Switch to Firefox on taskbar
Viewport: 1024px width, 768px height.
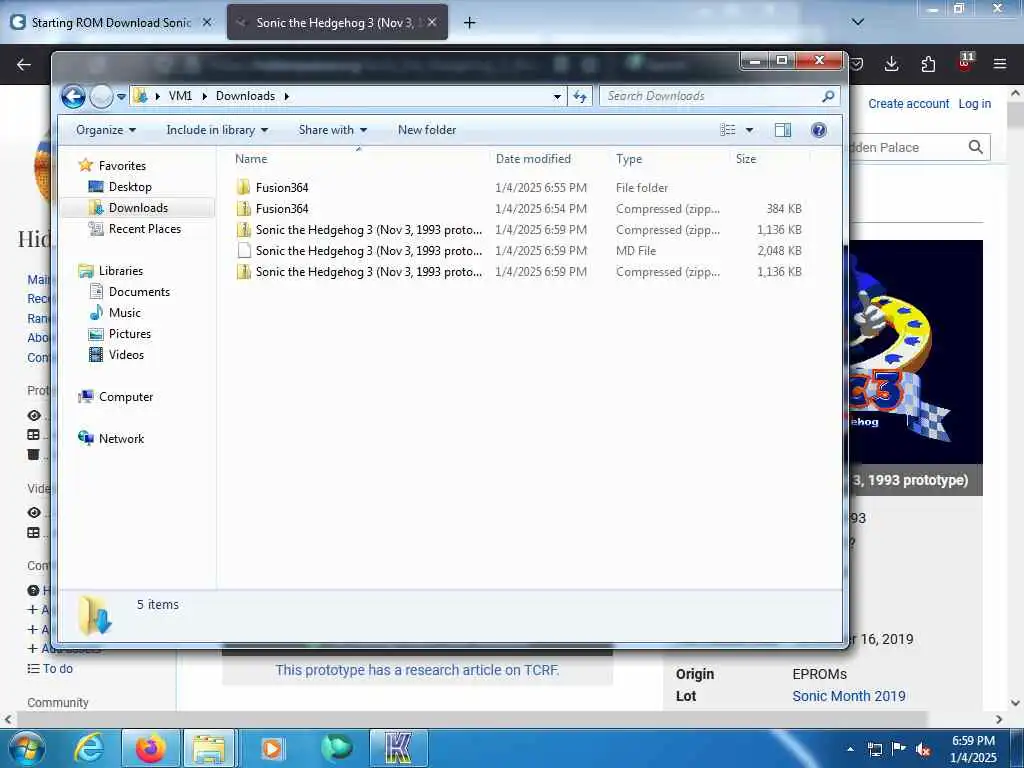pyautogui.click(x=150, y=748)
